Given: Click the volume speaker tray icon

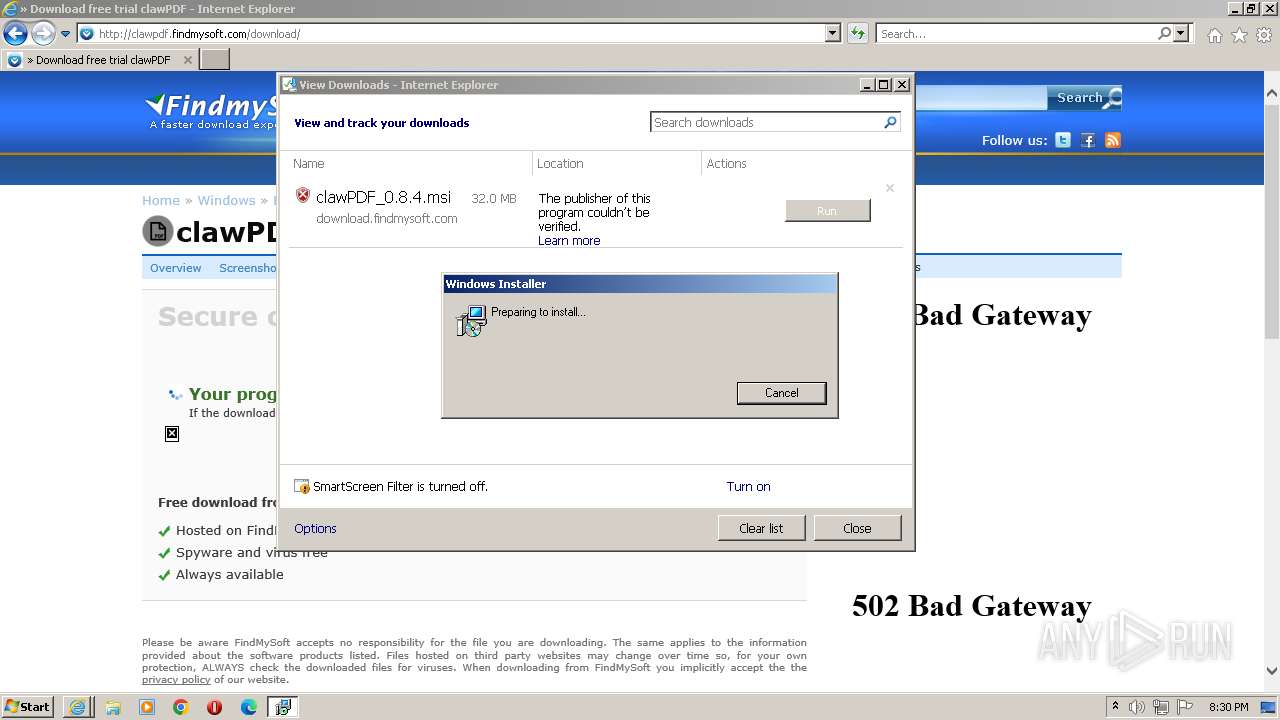Looking at the screenshot, I should click(x=1137, y=707).
